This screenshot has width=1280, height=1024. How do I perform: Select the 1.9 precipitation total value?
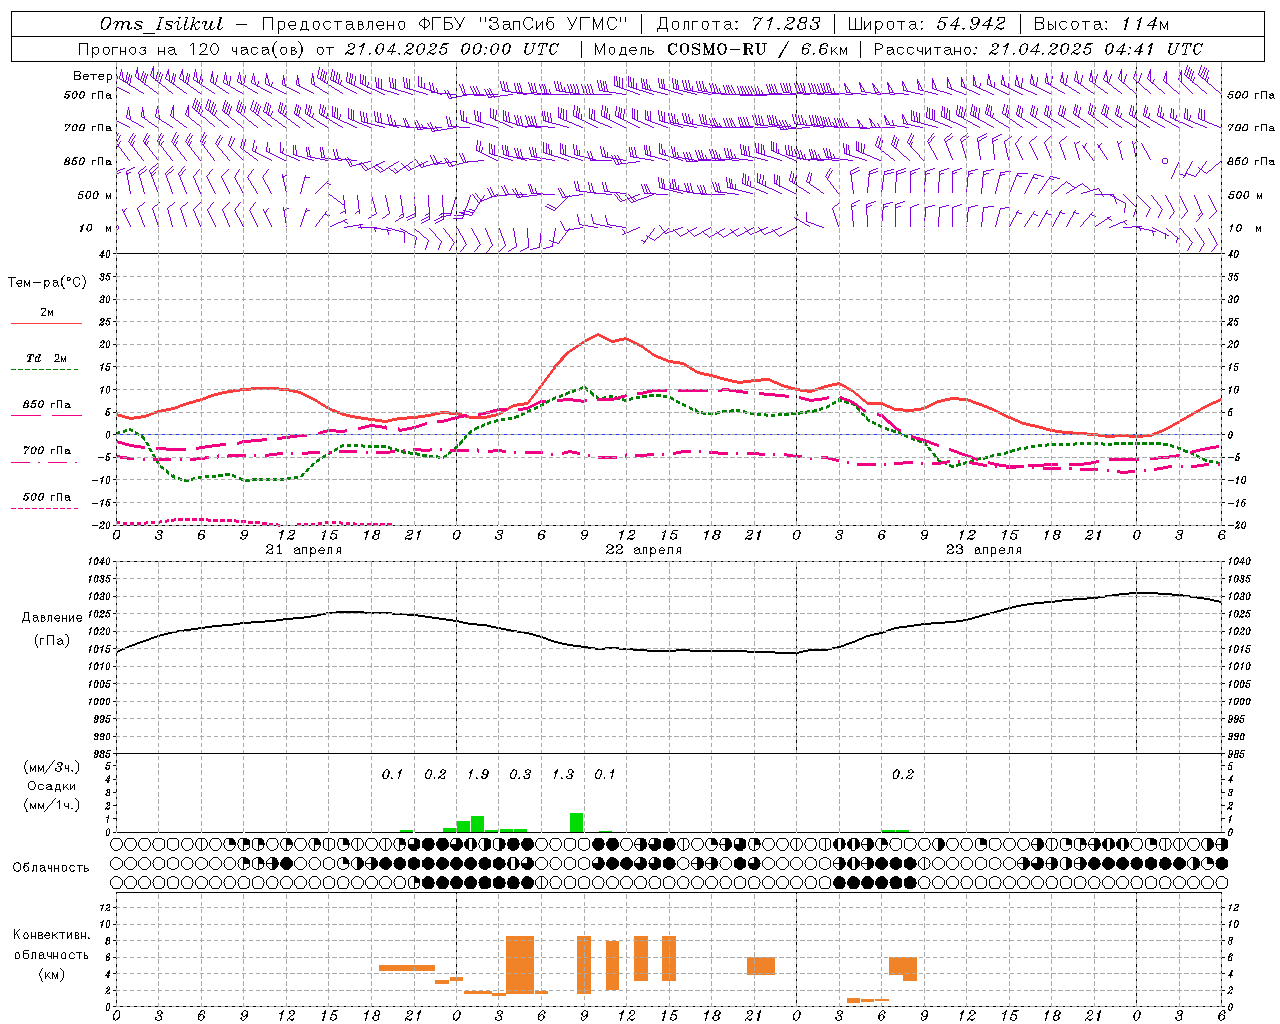[x=478, y=774]
